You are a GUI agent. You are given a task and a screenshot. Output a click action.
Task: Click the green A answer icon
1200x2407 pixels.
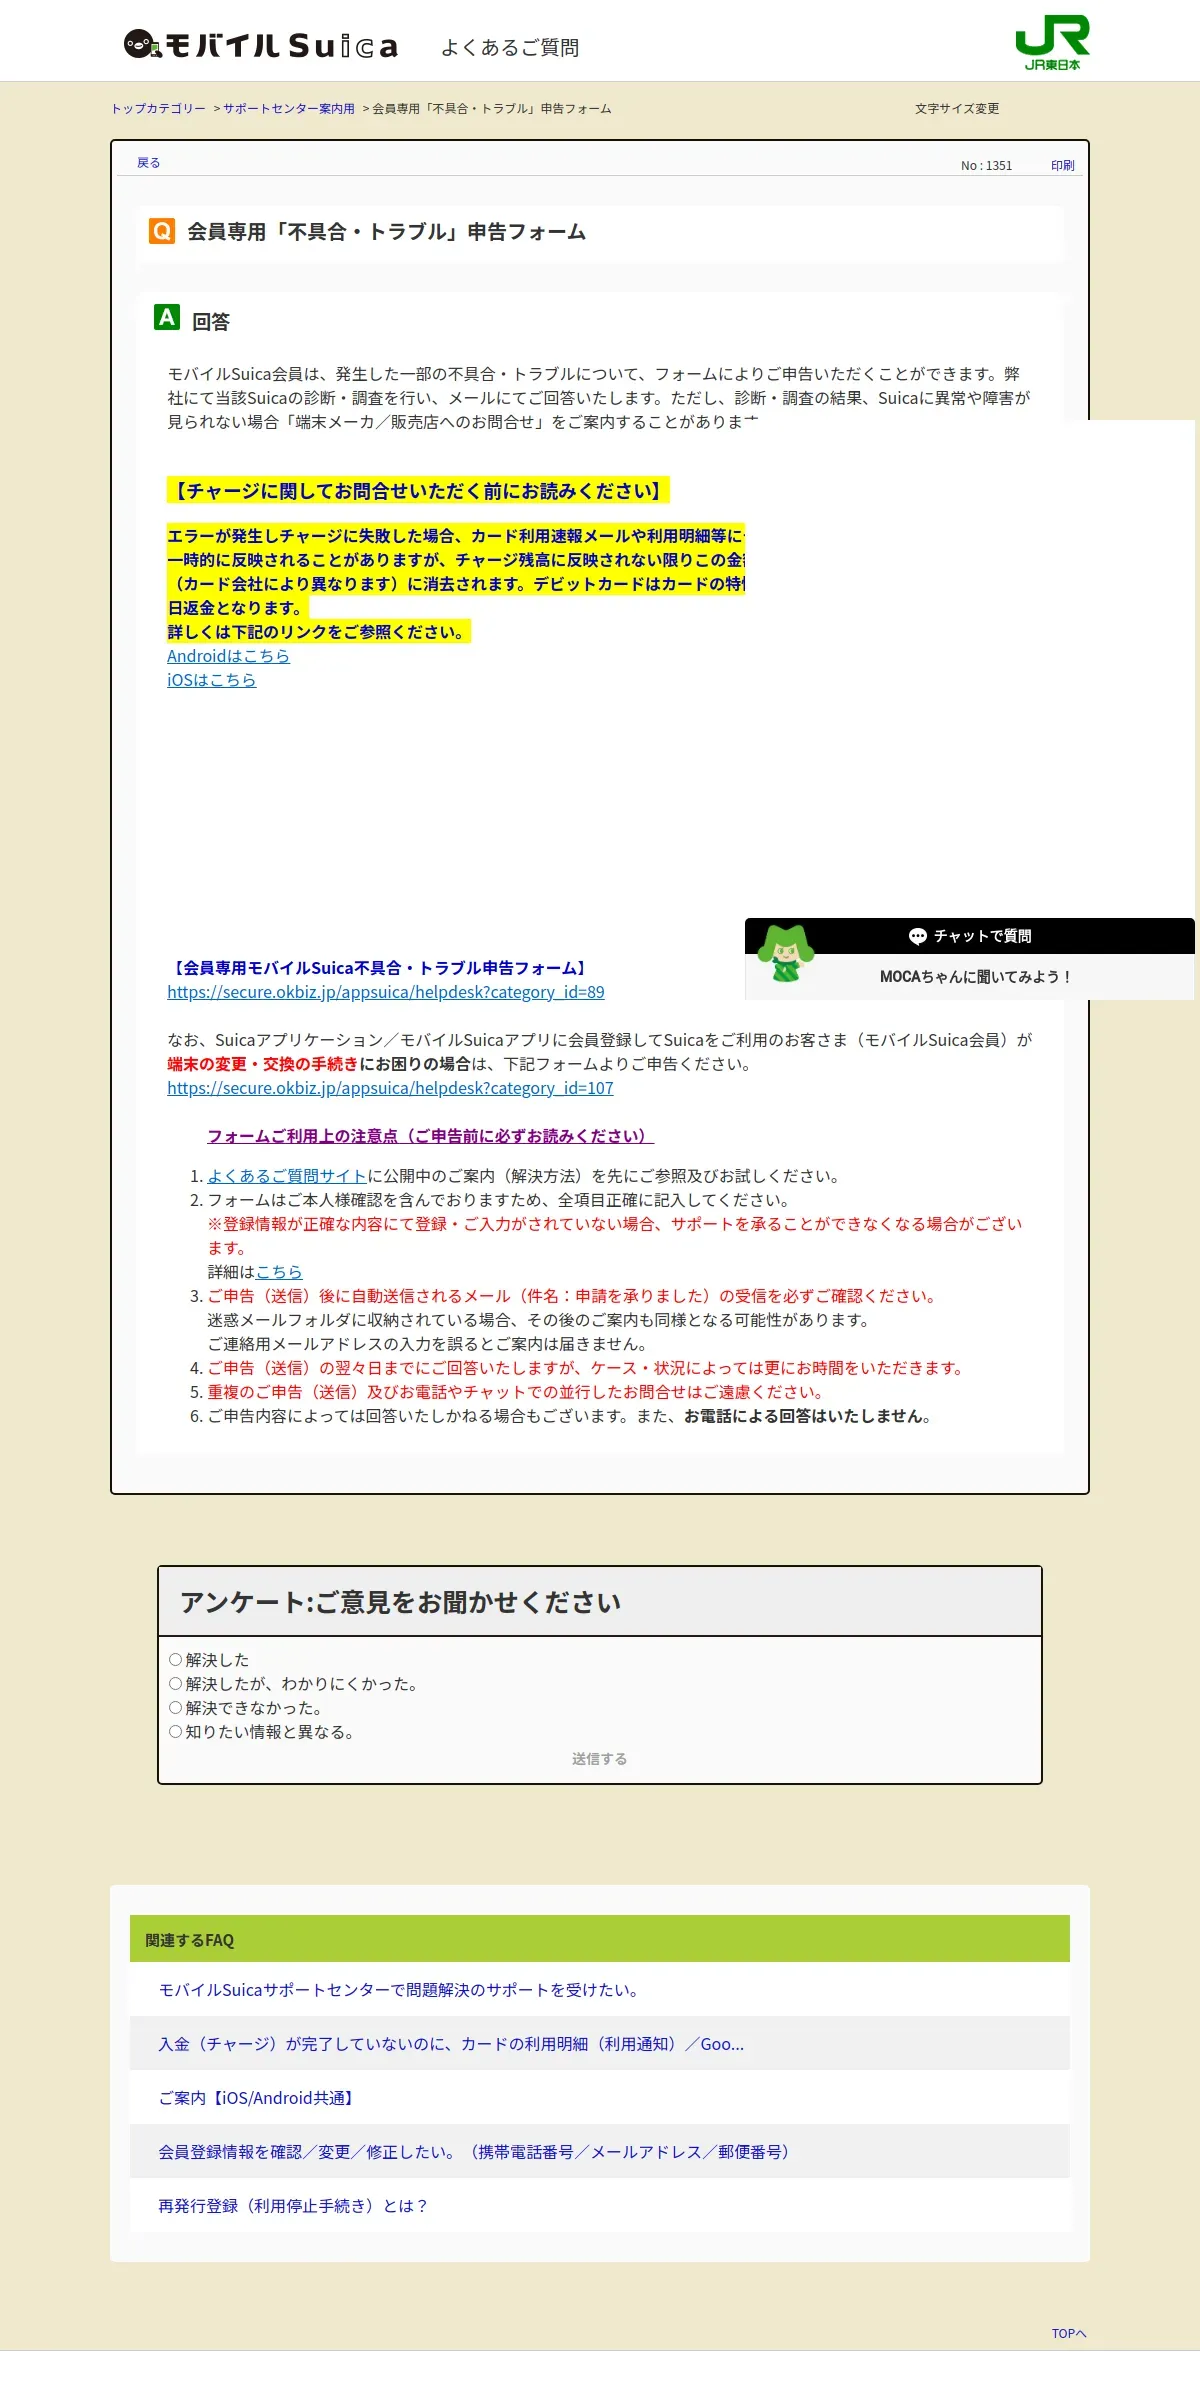tap(166, 317)
